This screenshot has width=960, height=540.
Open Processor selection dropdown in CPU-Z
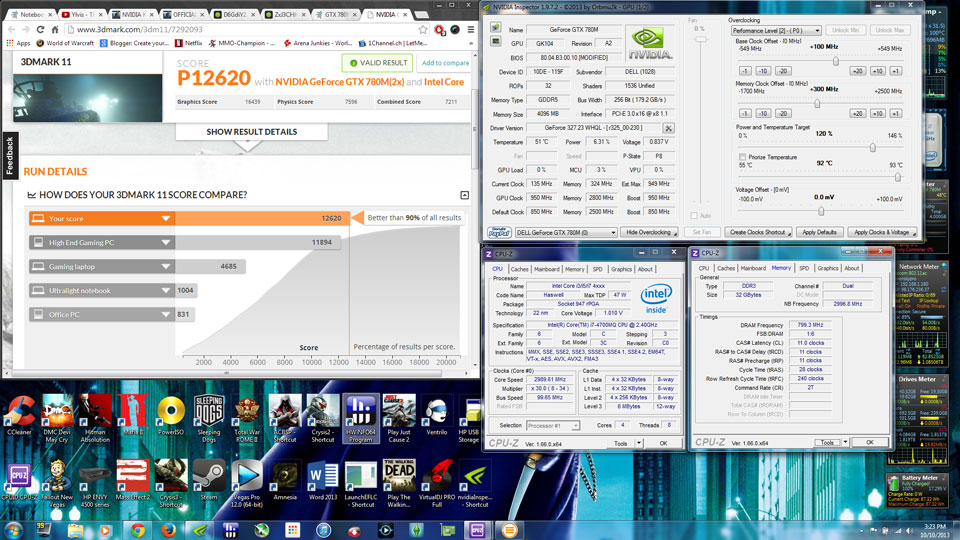coord(553,426)
